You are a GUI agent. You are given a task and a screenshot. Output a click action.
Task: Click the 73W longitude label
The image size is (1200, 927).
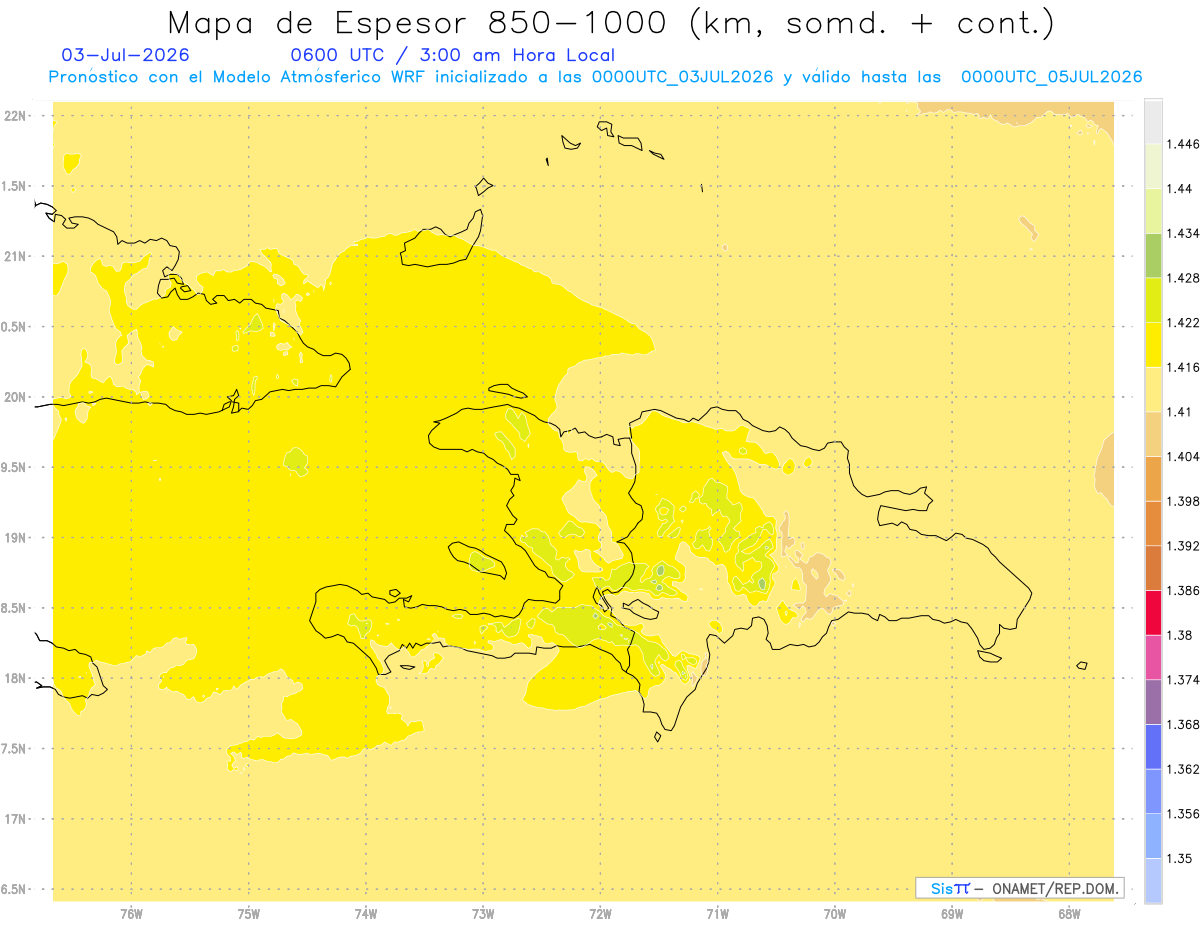pos(483,913)
